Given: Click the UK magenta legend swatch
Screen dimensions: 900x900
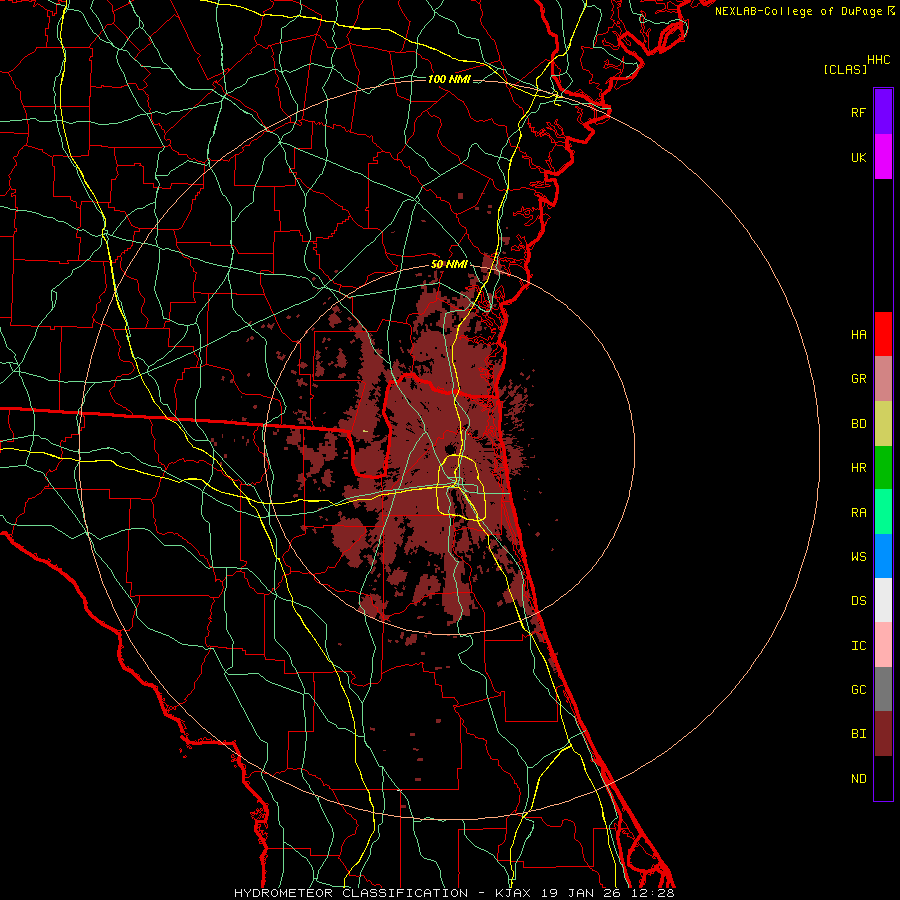Looking at the screenshot, I should (x=883, y=157).
